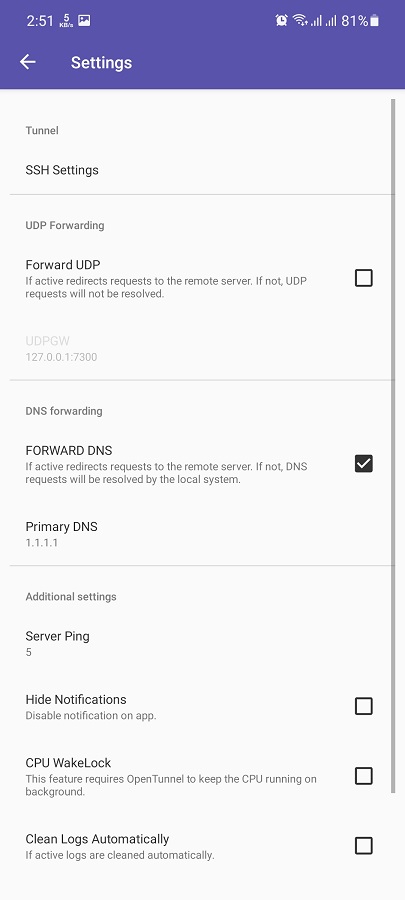Image resolution: width=405 pixels, height=900 pixels.
Task: Tap the clock time in status bar
Action: [40, 21]
